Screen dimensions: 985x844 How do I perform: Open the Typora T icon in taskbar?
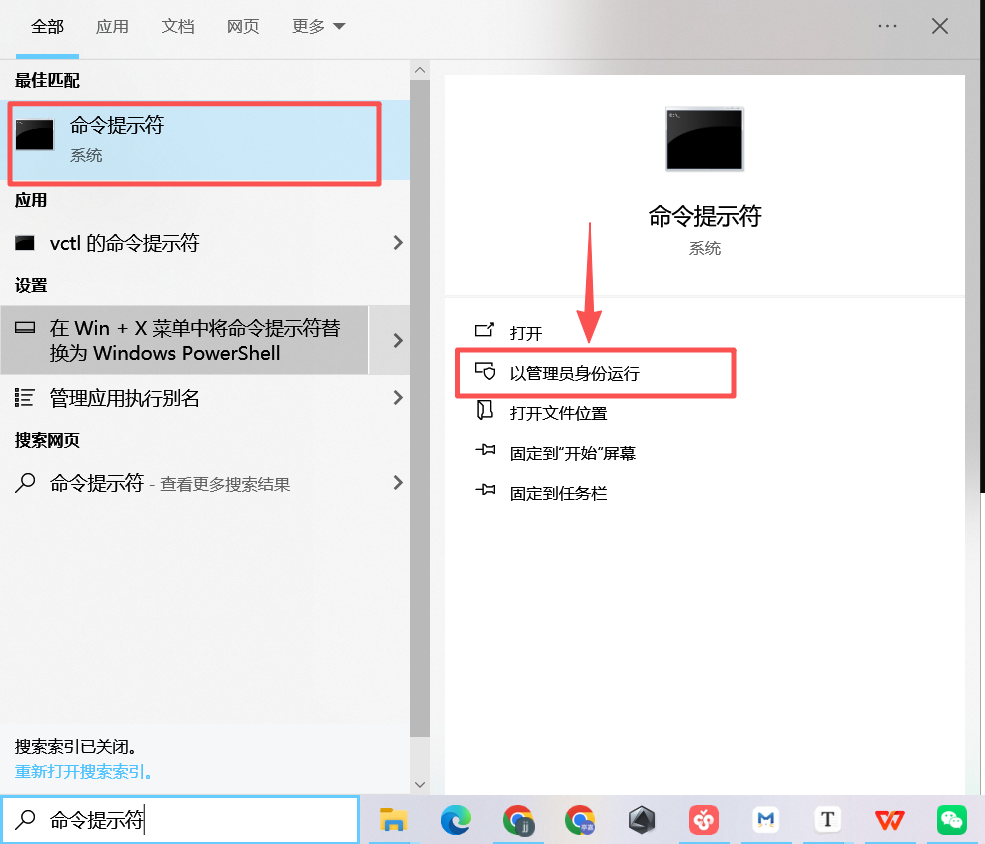(x=827, y=820)
